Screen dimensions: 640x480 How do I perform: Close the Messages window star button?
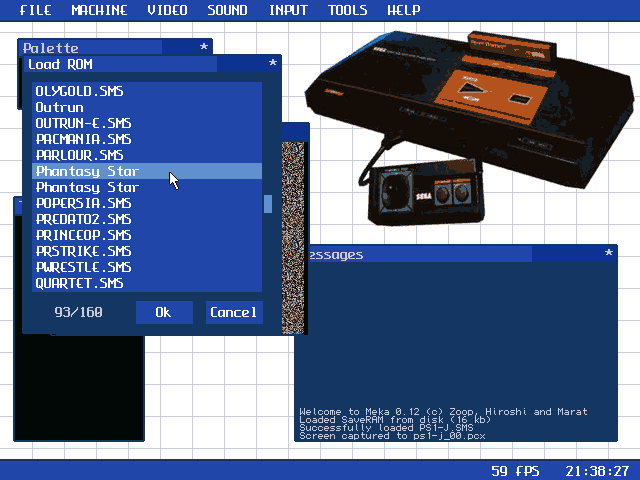609,253
